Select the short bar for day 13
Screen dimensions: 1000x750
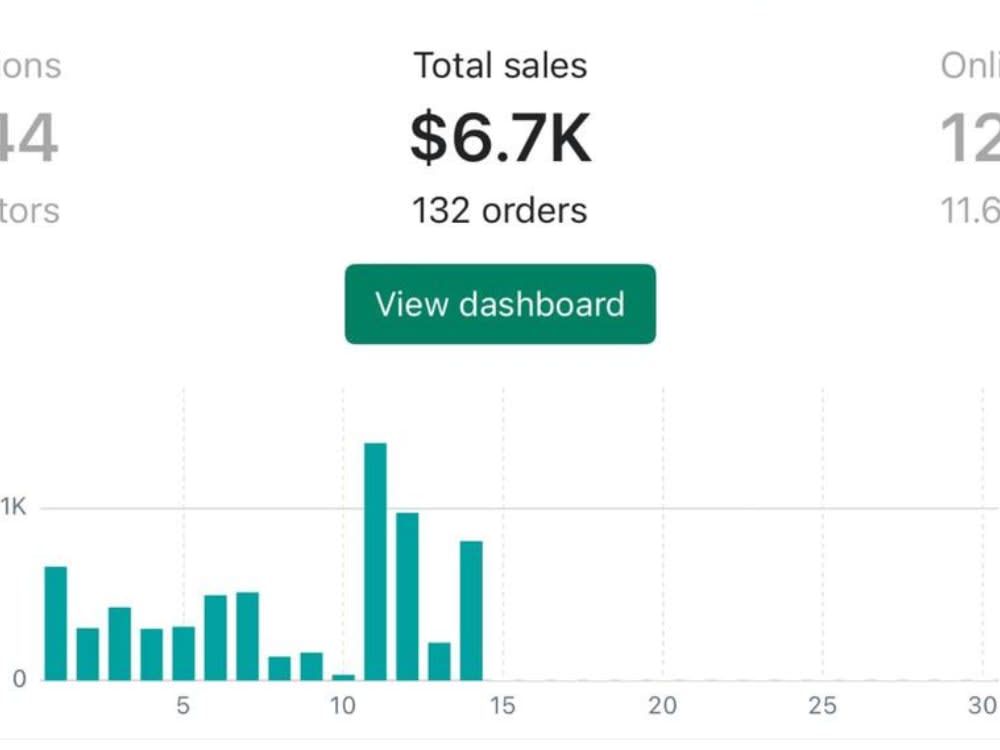coord(439,661)
